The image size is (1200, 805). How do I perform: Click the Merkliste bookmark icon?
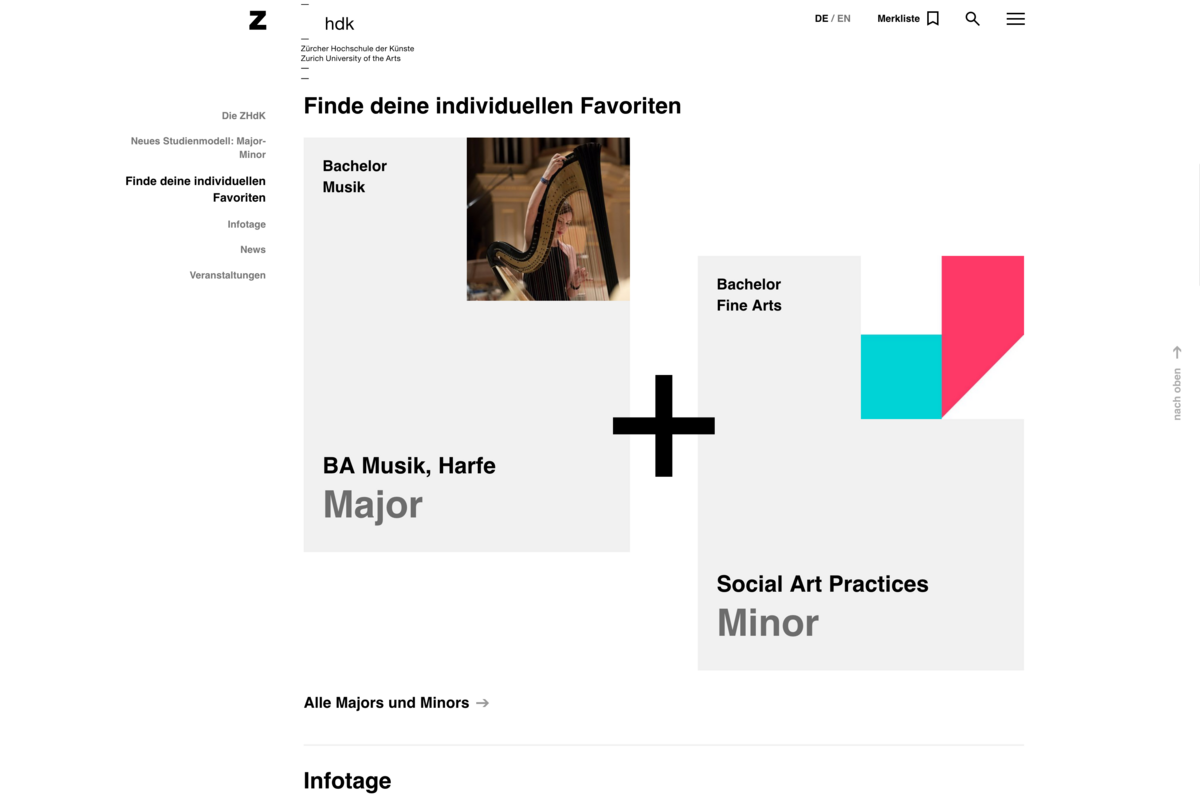933,19
